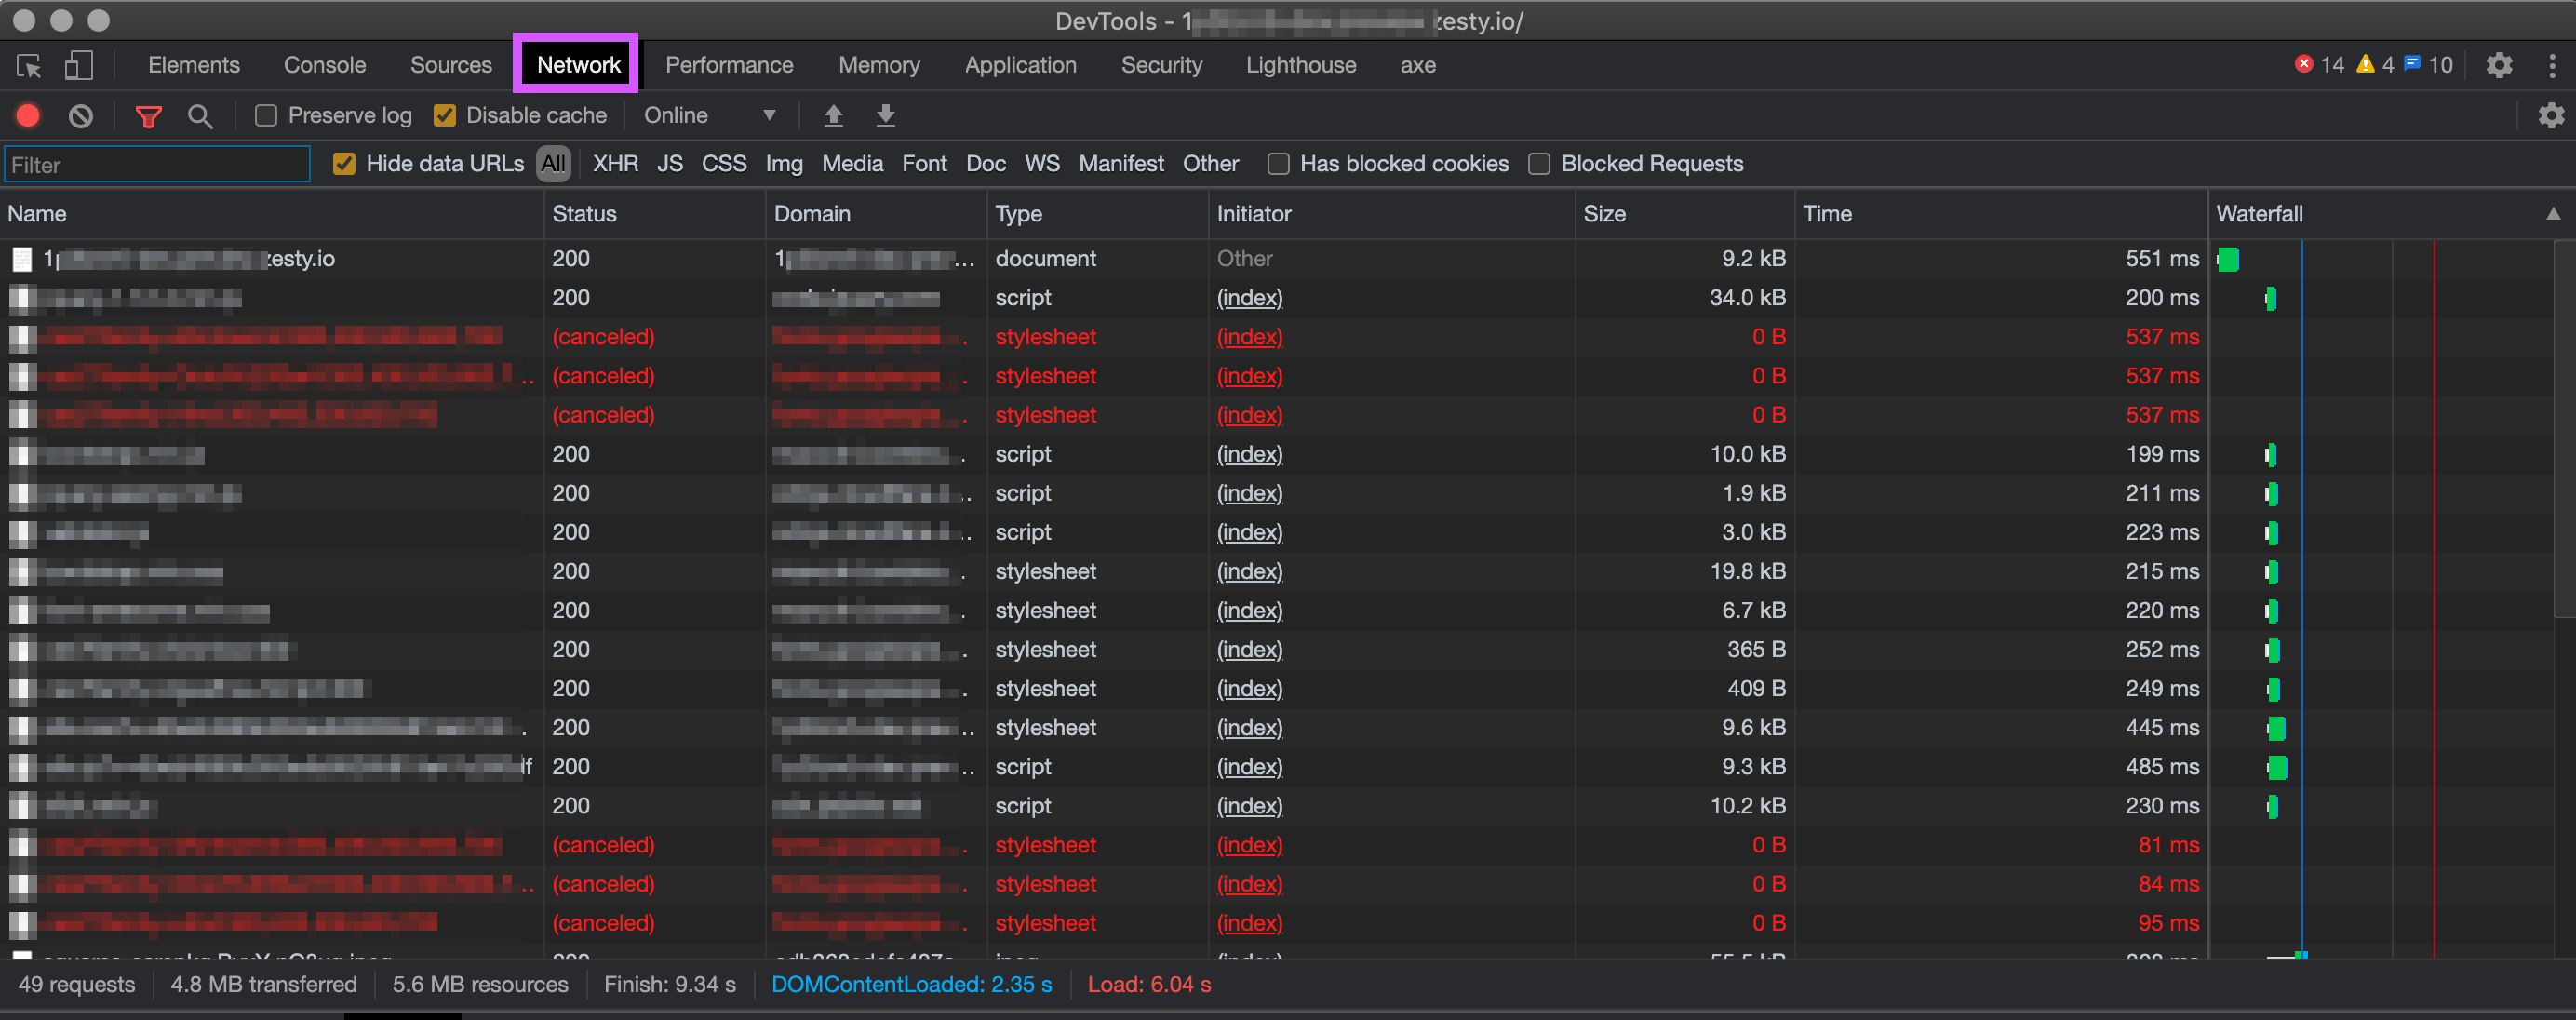Filter requests by Media

click(852, 164)
